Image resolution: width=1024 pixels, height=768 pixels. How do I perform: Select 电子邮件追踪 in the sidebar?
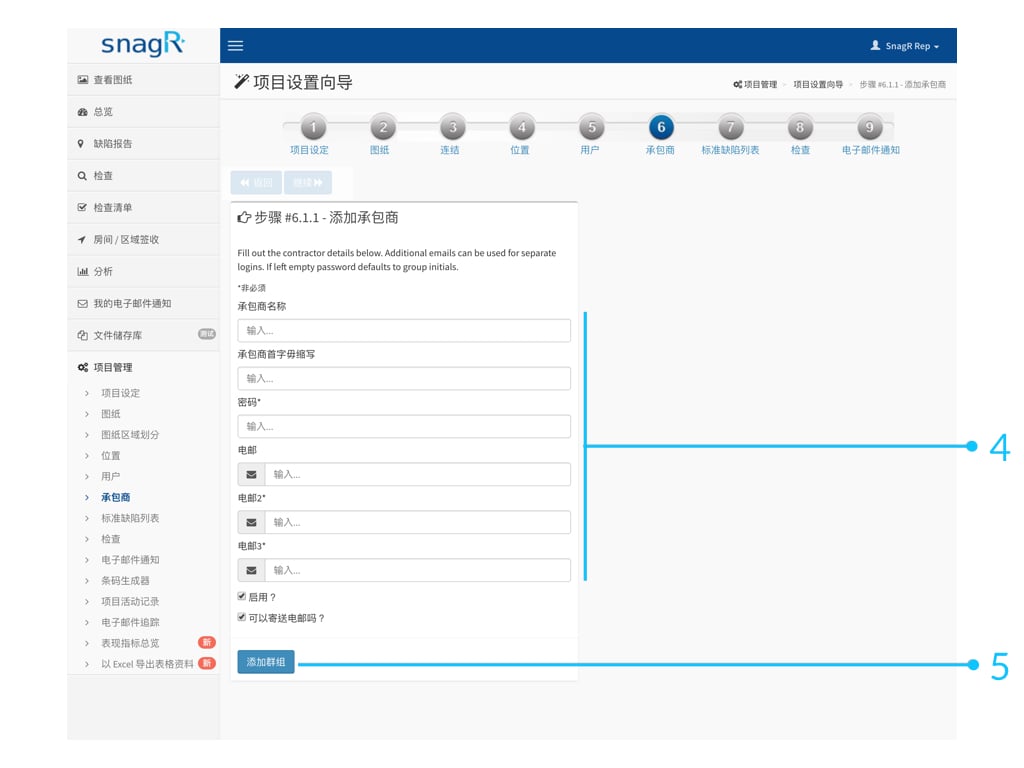click(x=130, y=622)
